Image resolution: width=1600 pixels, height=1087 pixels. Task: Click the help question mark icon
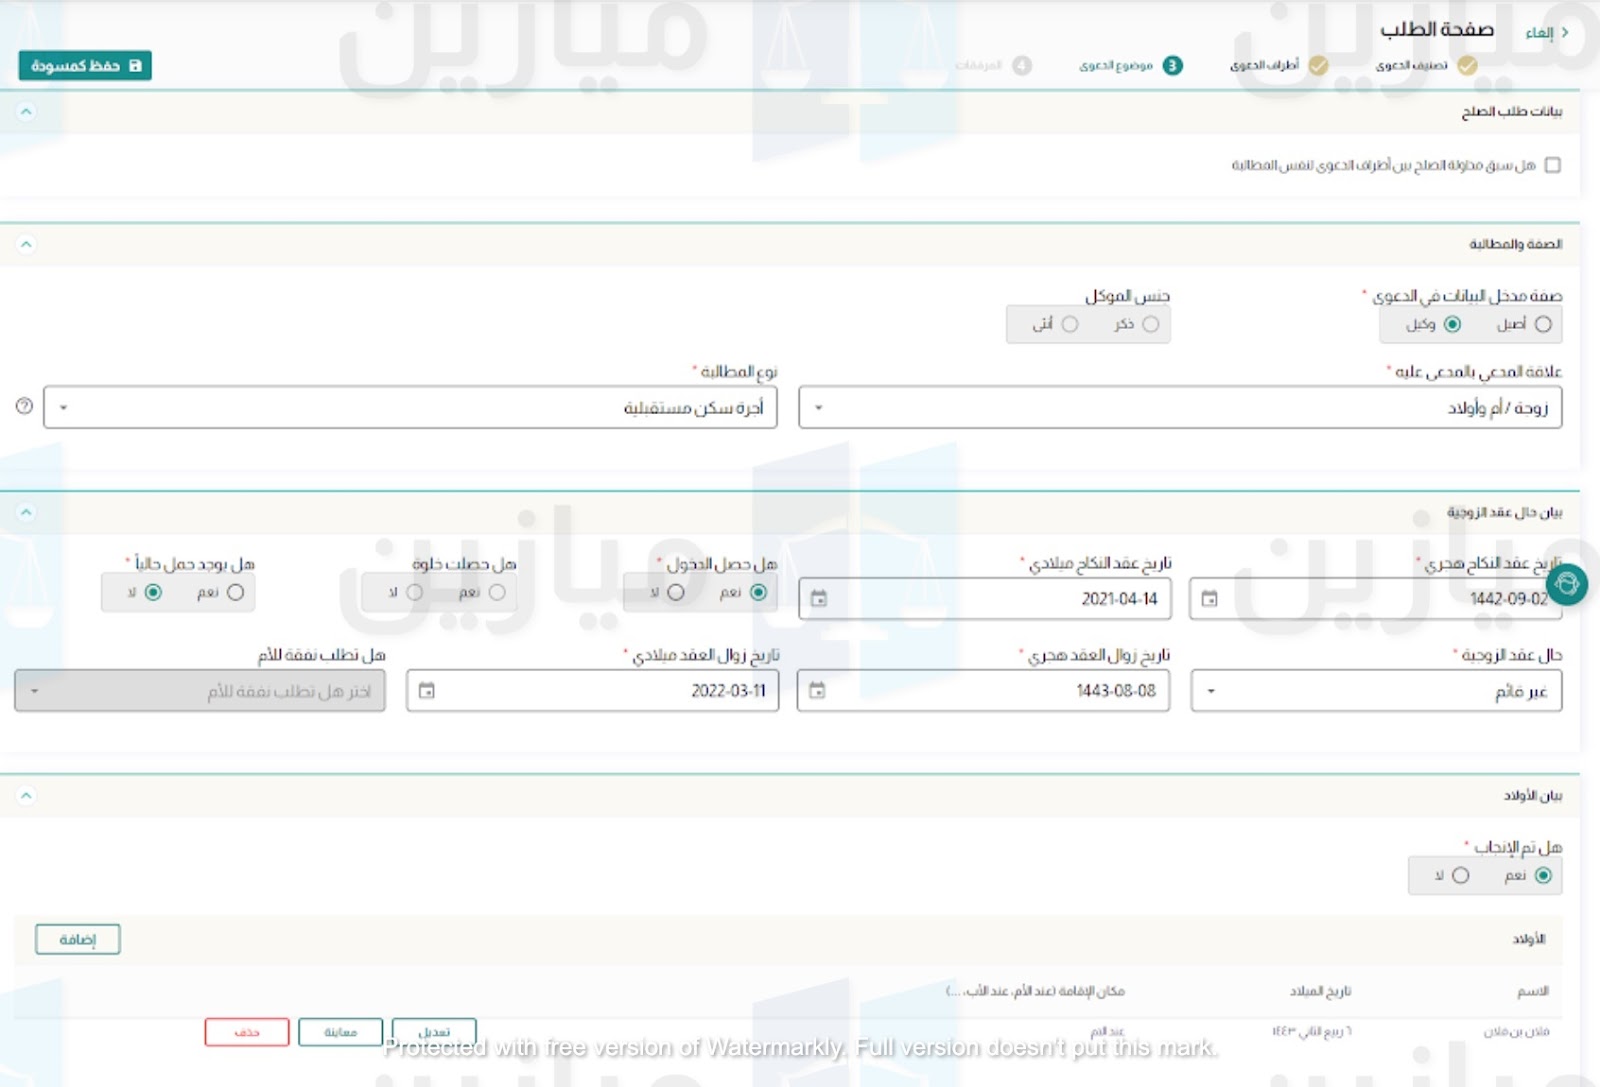pos(24,406)
